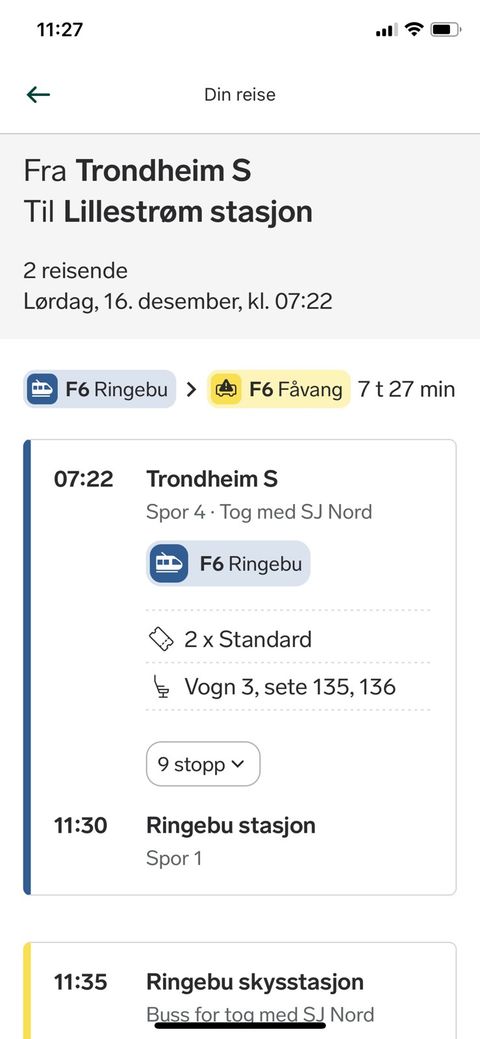
Task: Tap the ticket icon beside 2 x Standard
Action: (162, 639)
